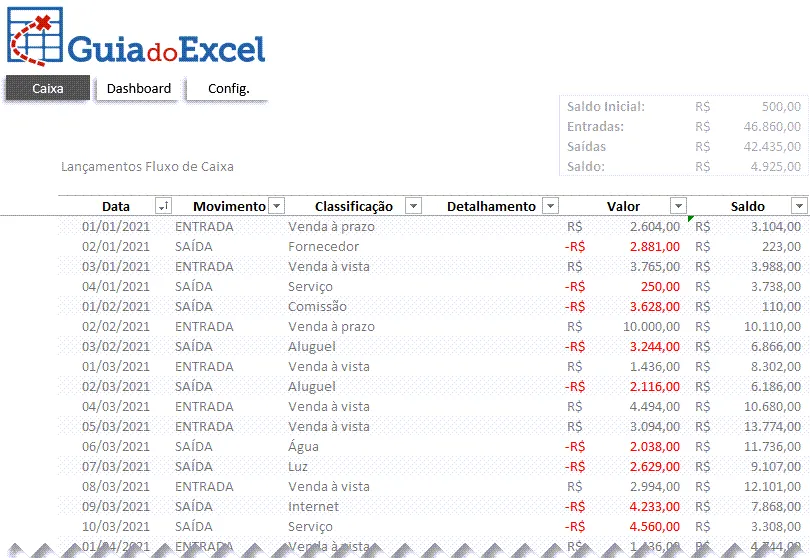The image size is (810, 558).
Task: Open the Detalhamento filter arrow
Action: pyautogui.click(x=551, y=206)
